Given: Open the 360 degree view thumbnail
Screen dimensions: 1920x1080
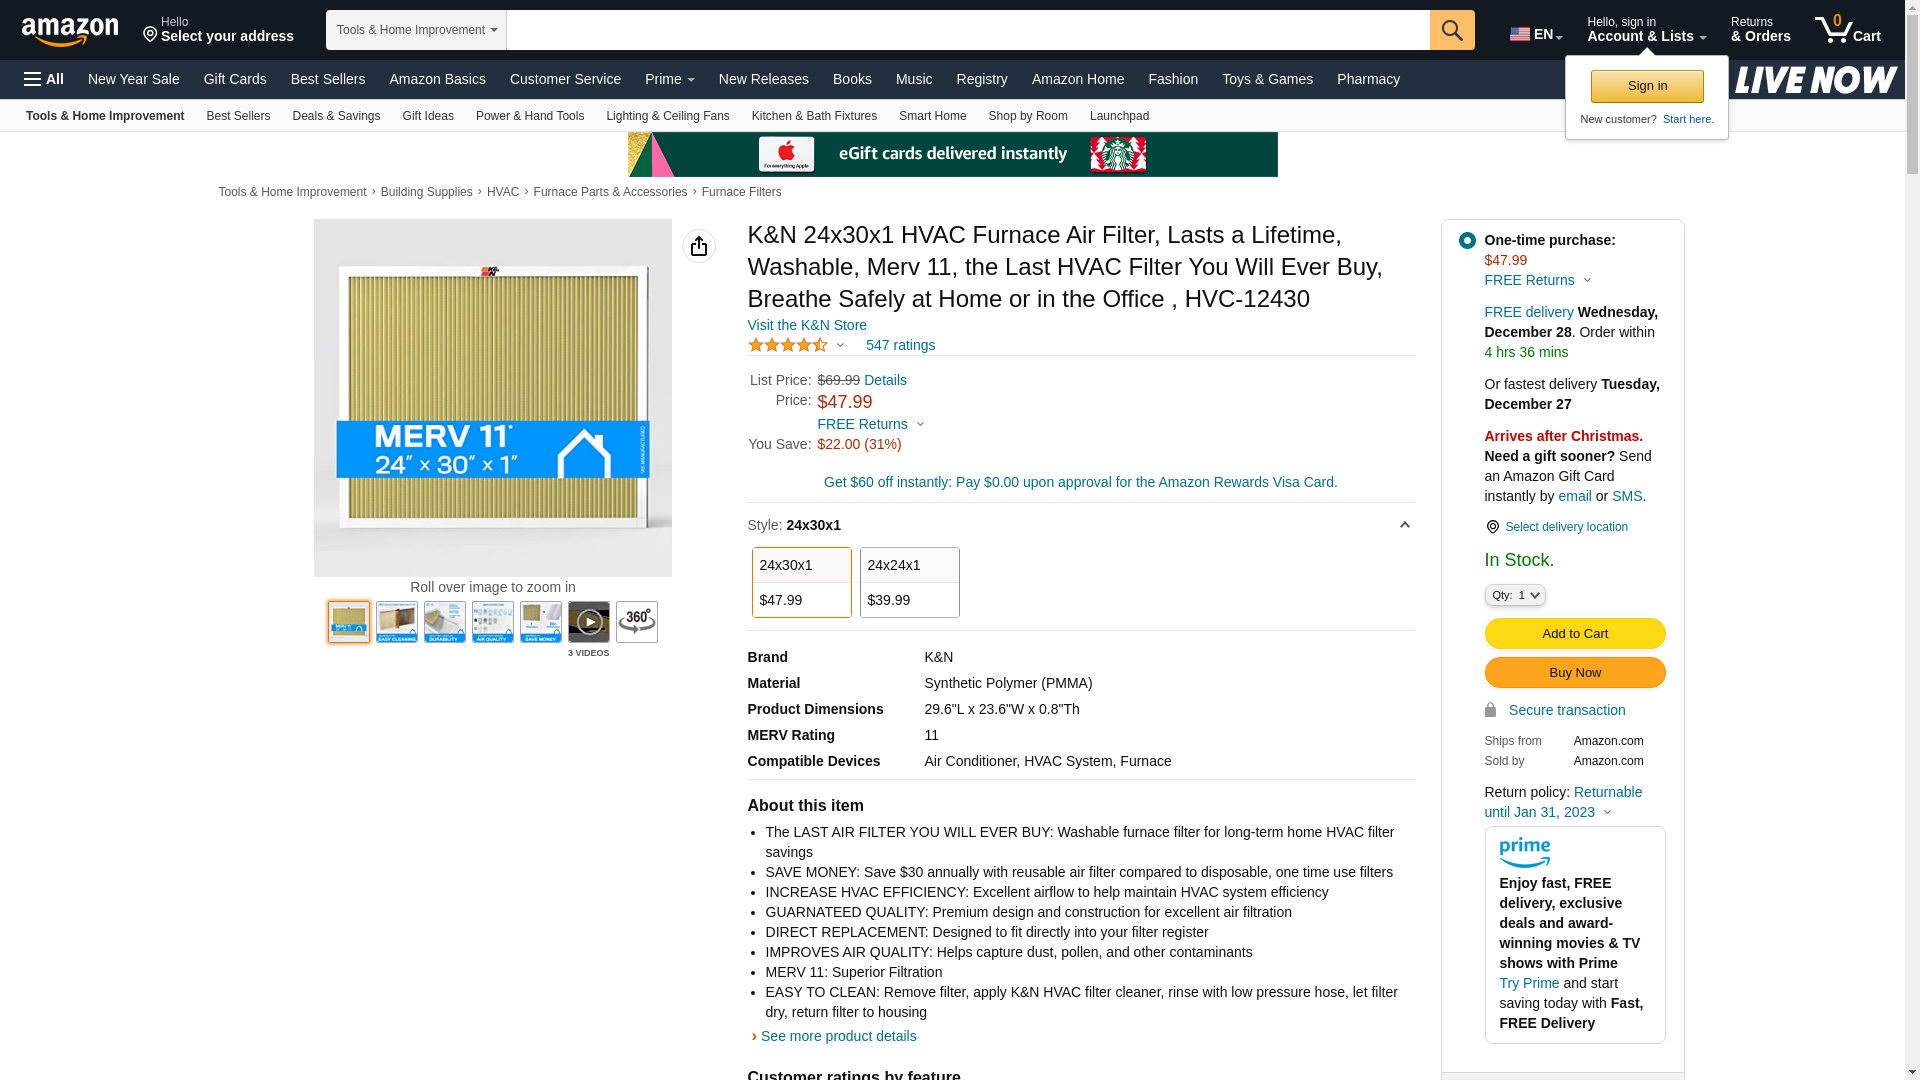Looking at the screenshot, I should [636, 622].
